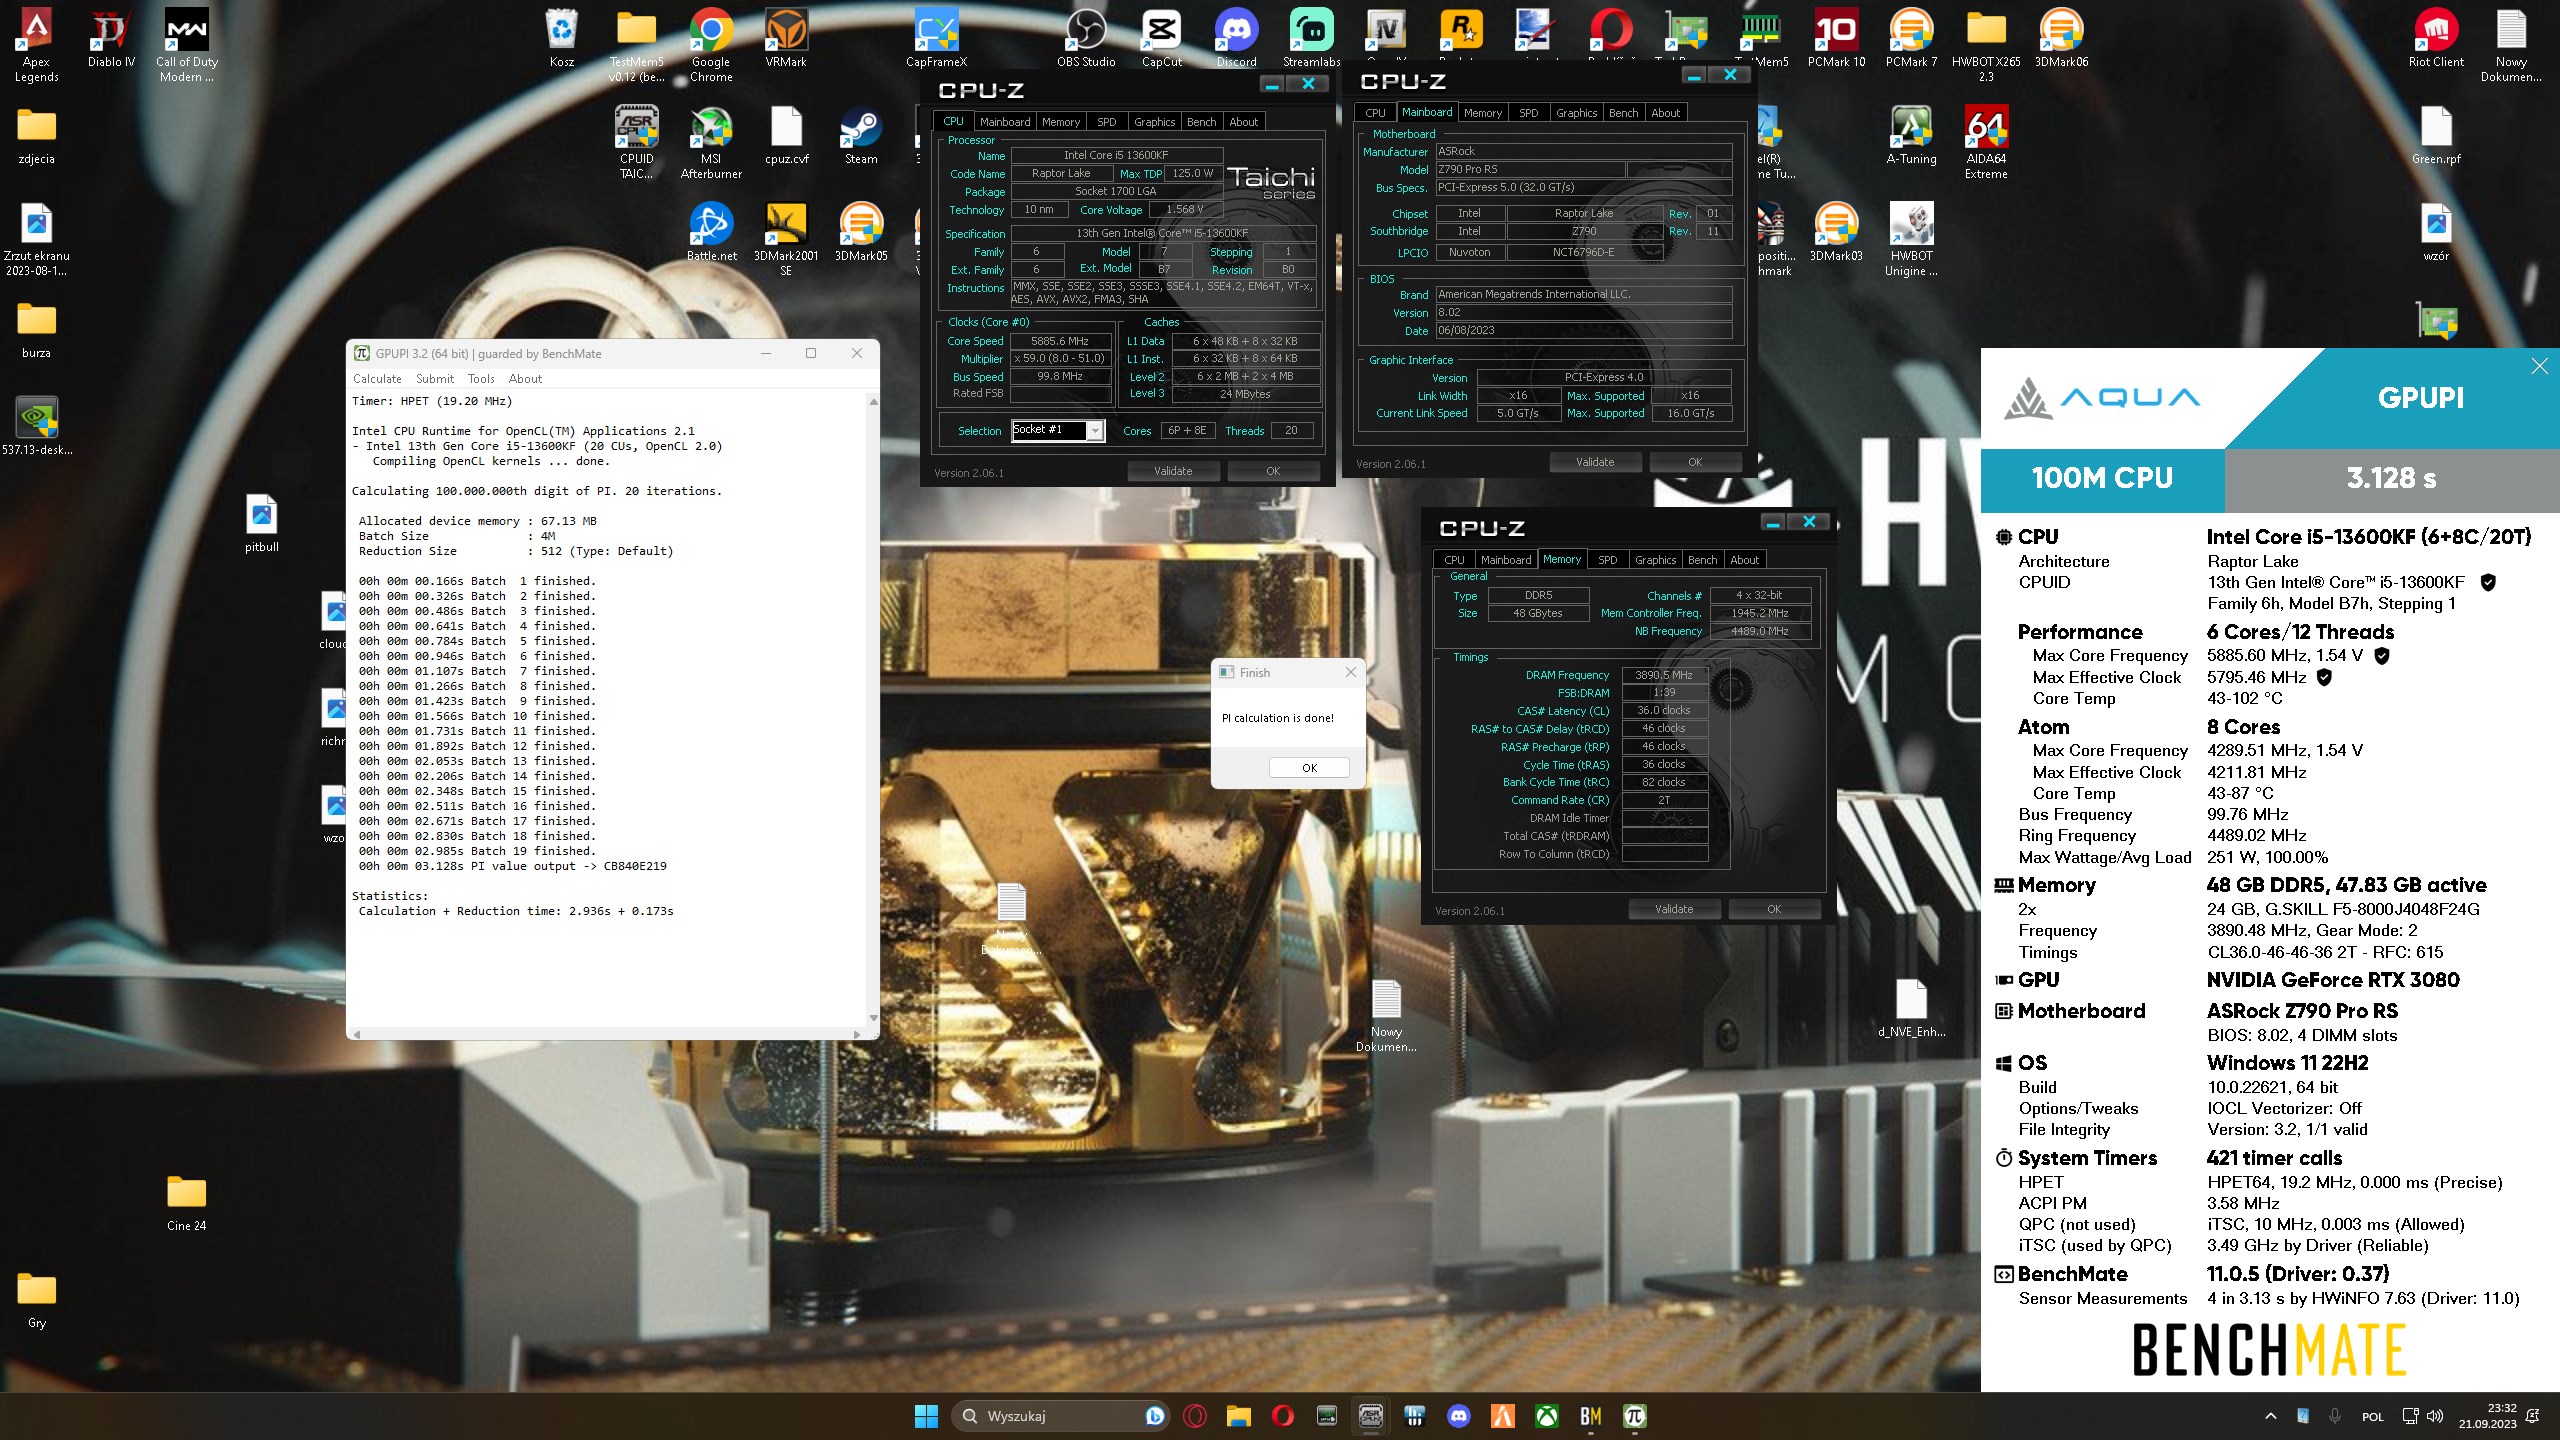
Task: Click the taskbar clock showing 23:32
Action: tap(2488, 1416)
